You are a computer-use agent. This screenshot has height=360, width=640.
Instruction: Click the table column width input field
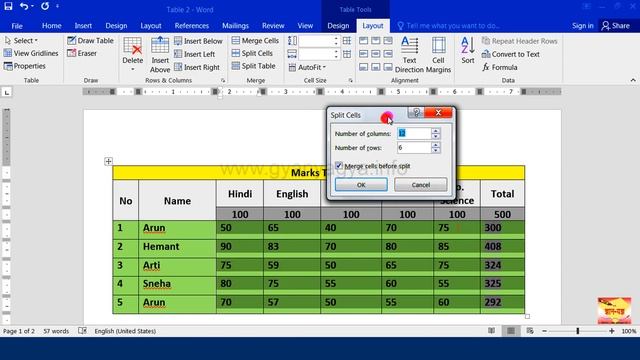[x=316, y=54]
